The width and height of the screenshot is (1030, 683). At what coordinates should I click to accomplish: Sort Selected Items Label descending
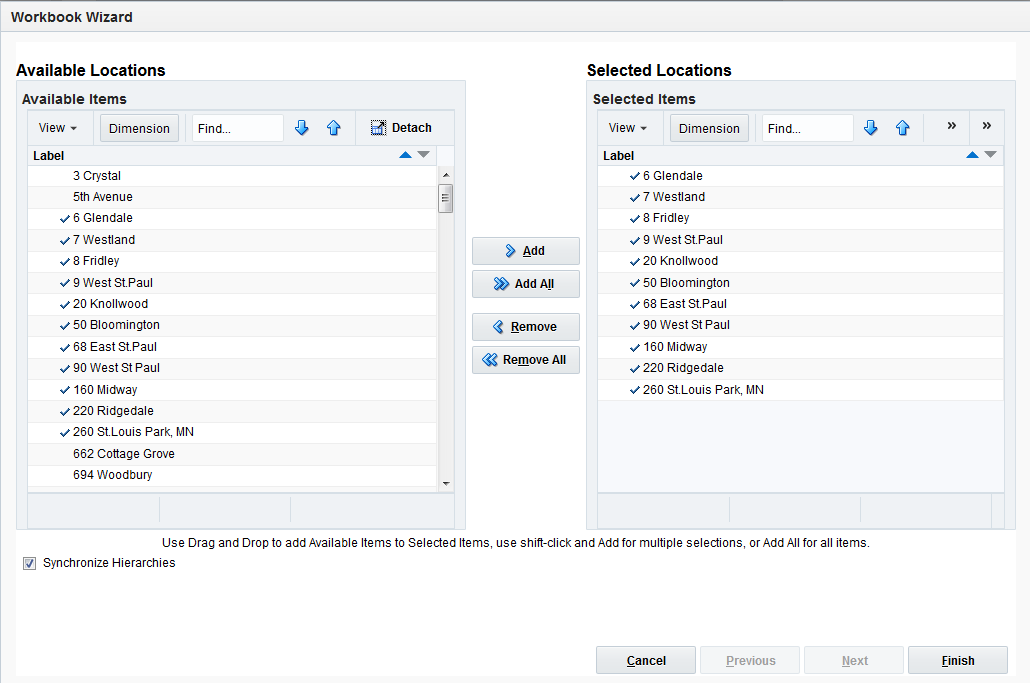[991, 155]
